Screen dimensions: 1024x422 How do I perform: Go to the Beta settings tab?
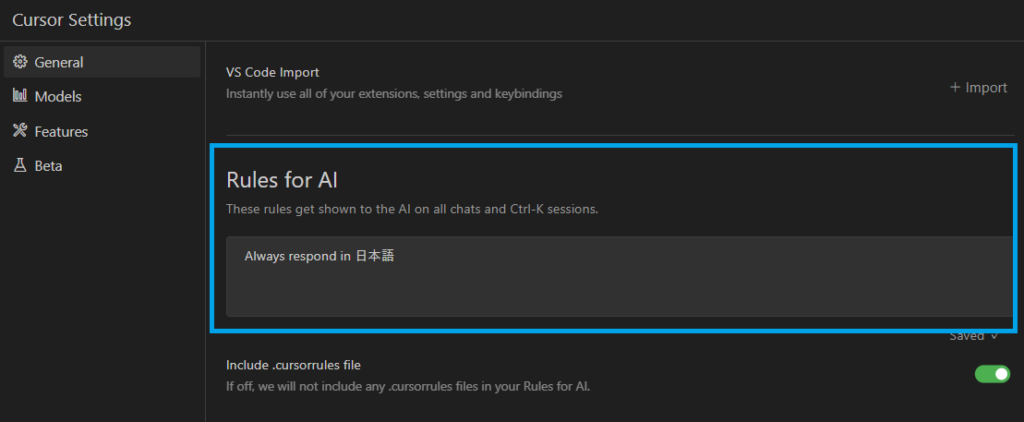102,165
